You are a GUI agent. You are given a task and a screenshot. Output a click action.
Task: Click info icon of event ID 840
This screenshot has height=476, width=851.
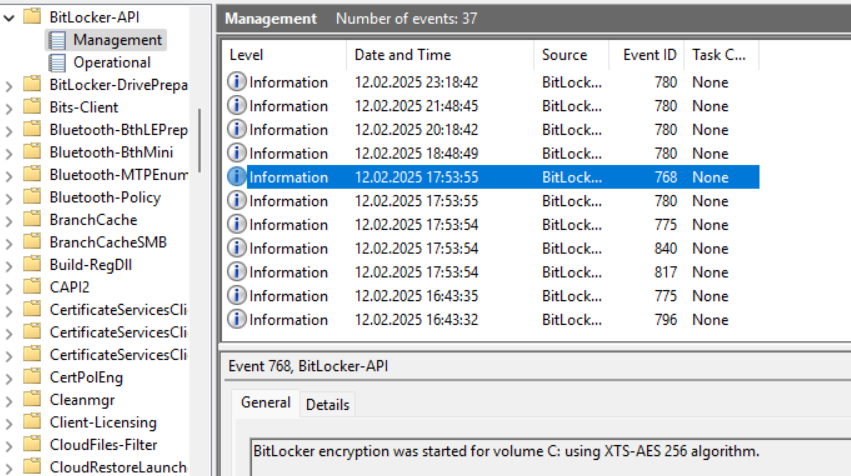tap(236, 248)
